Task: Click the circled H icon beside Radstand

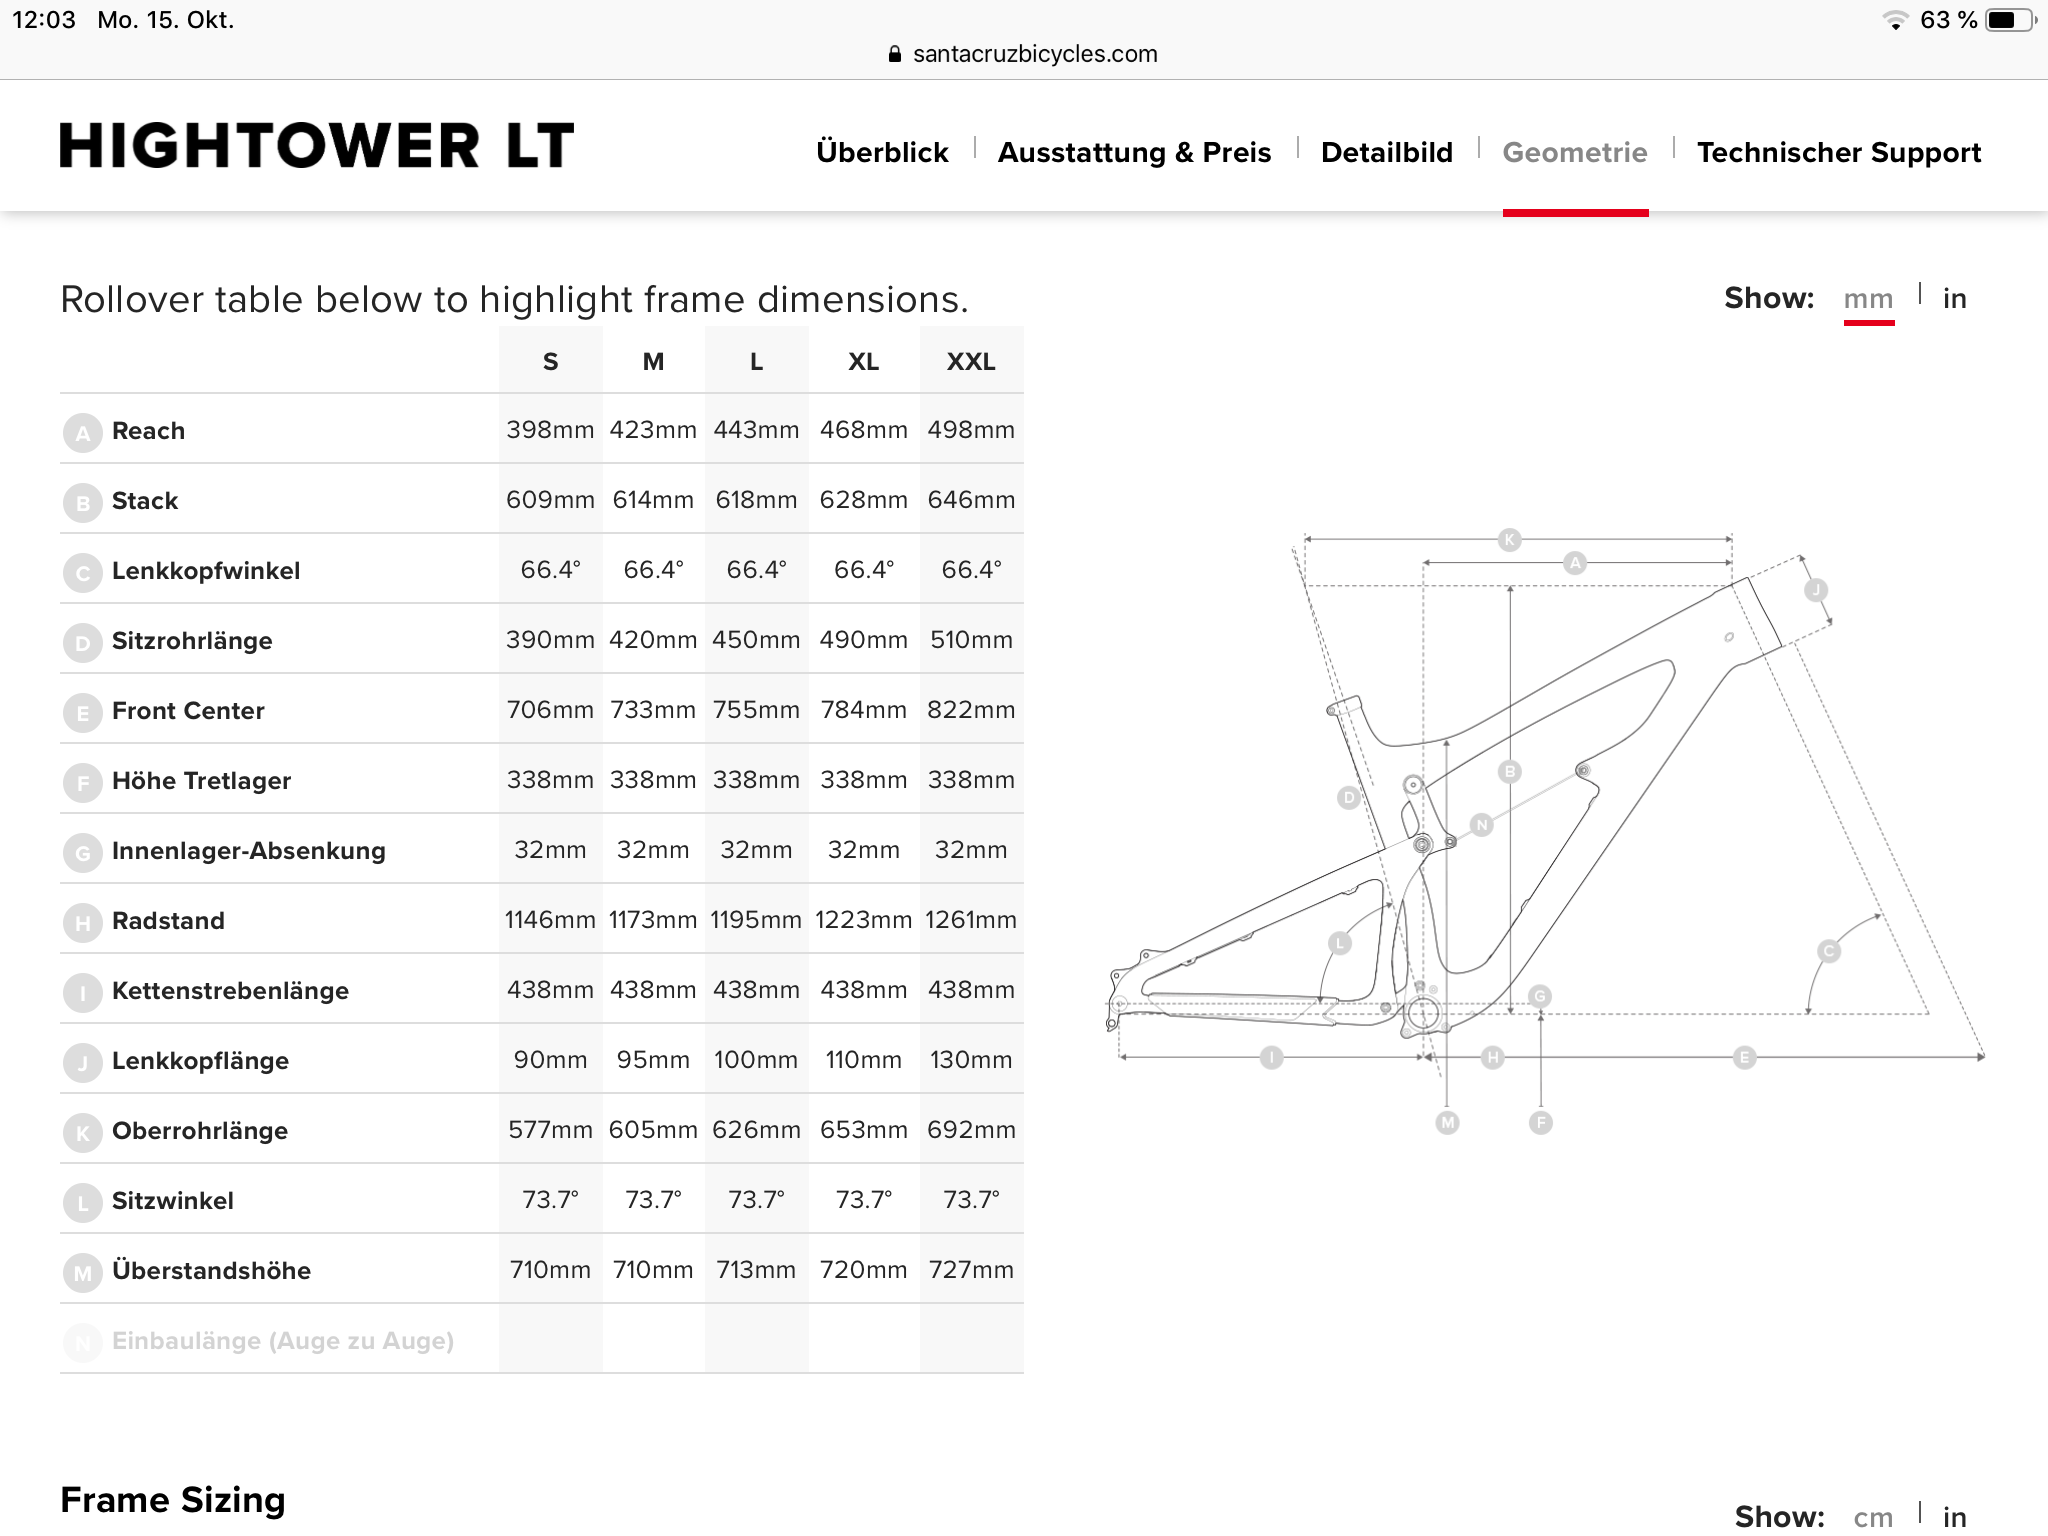Action: (x=83, y=923)
